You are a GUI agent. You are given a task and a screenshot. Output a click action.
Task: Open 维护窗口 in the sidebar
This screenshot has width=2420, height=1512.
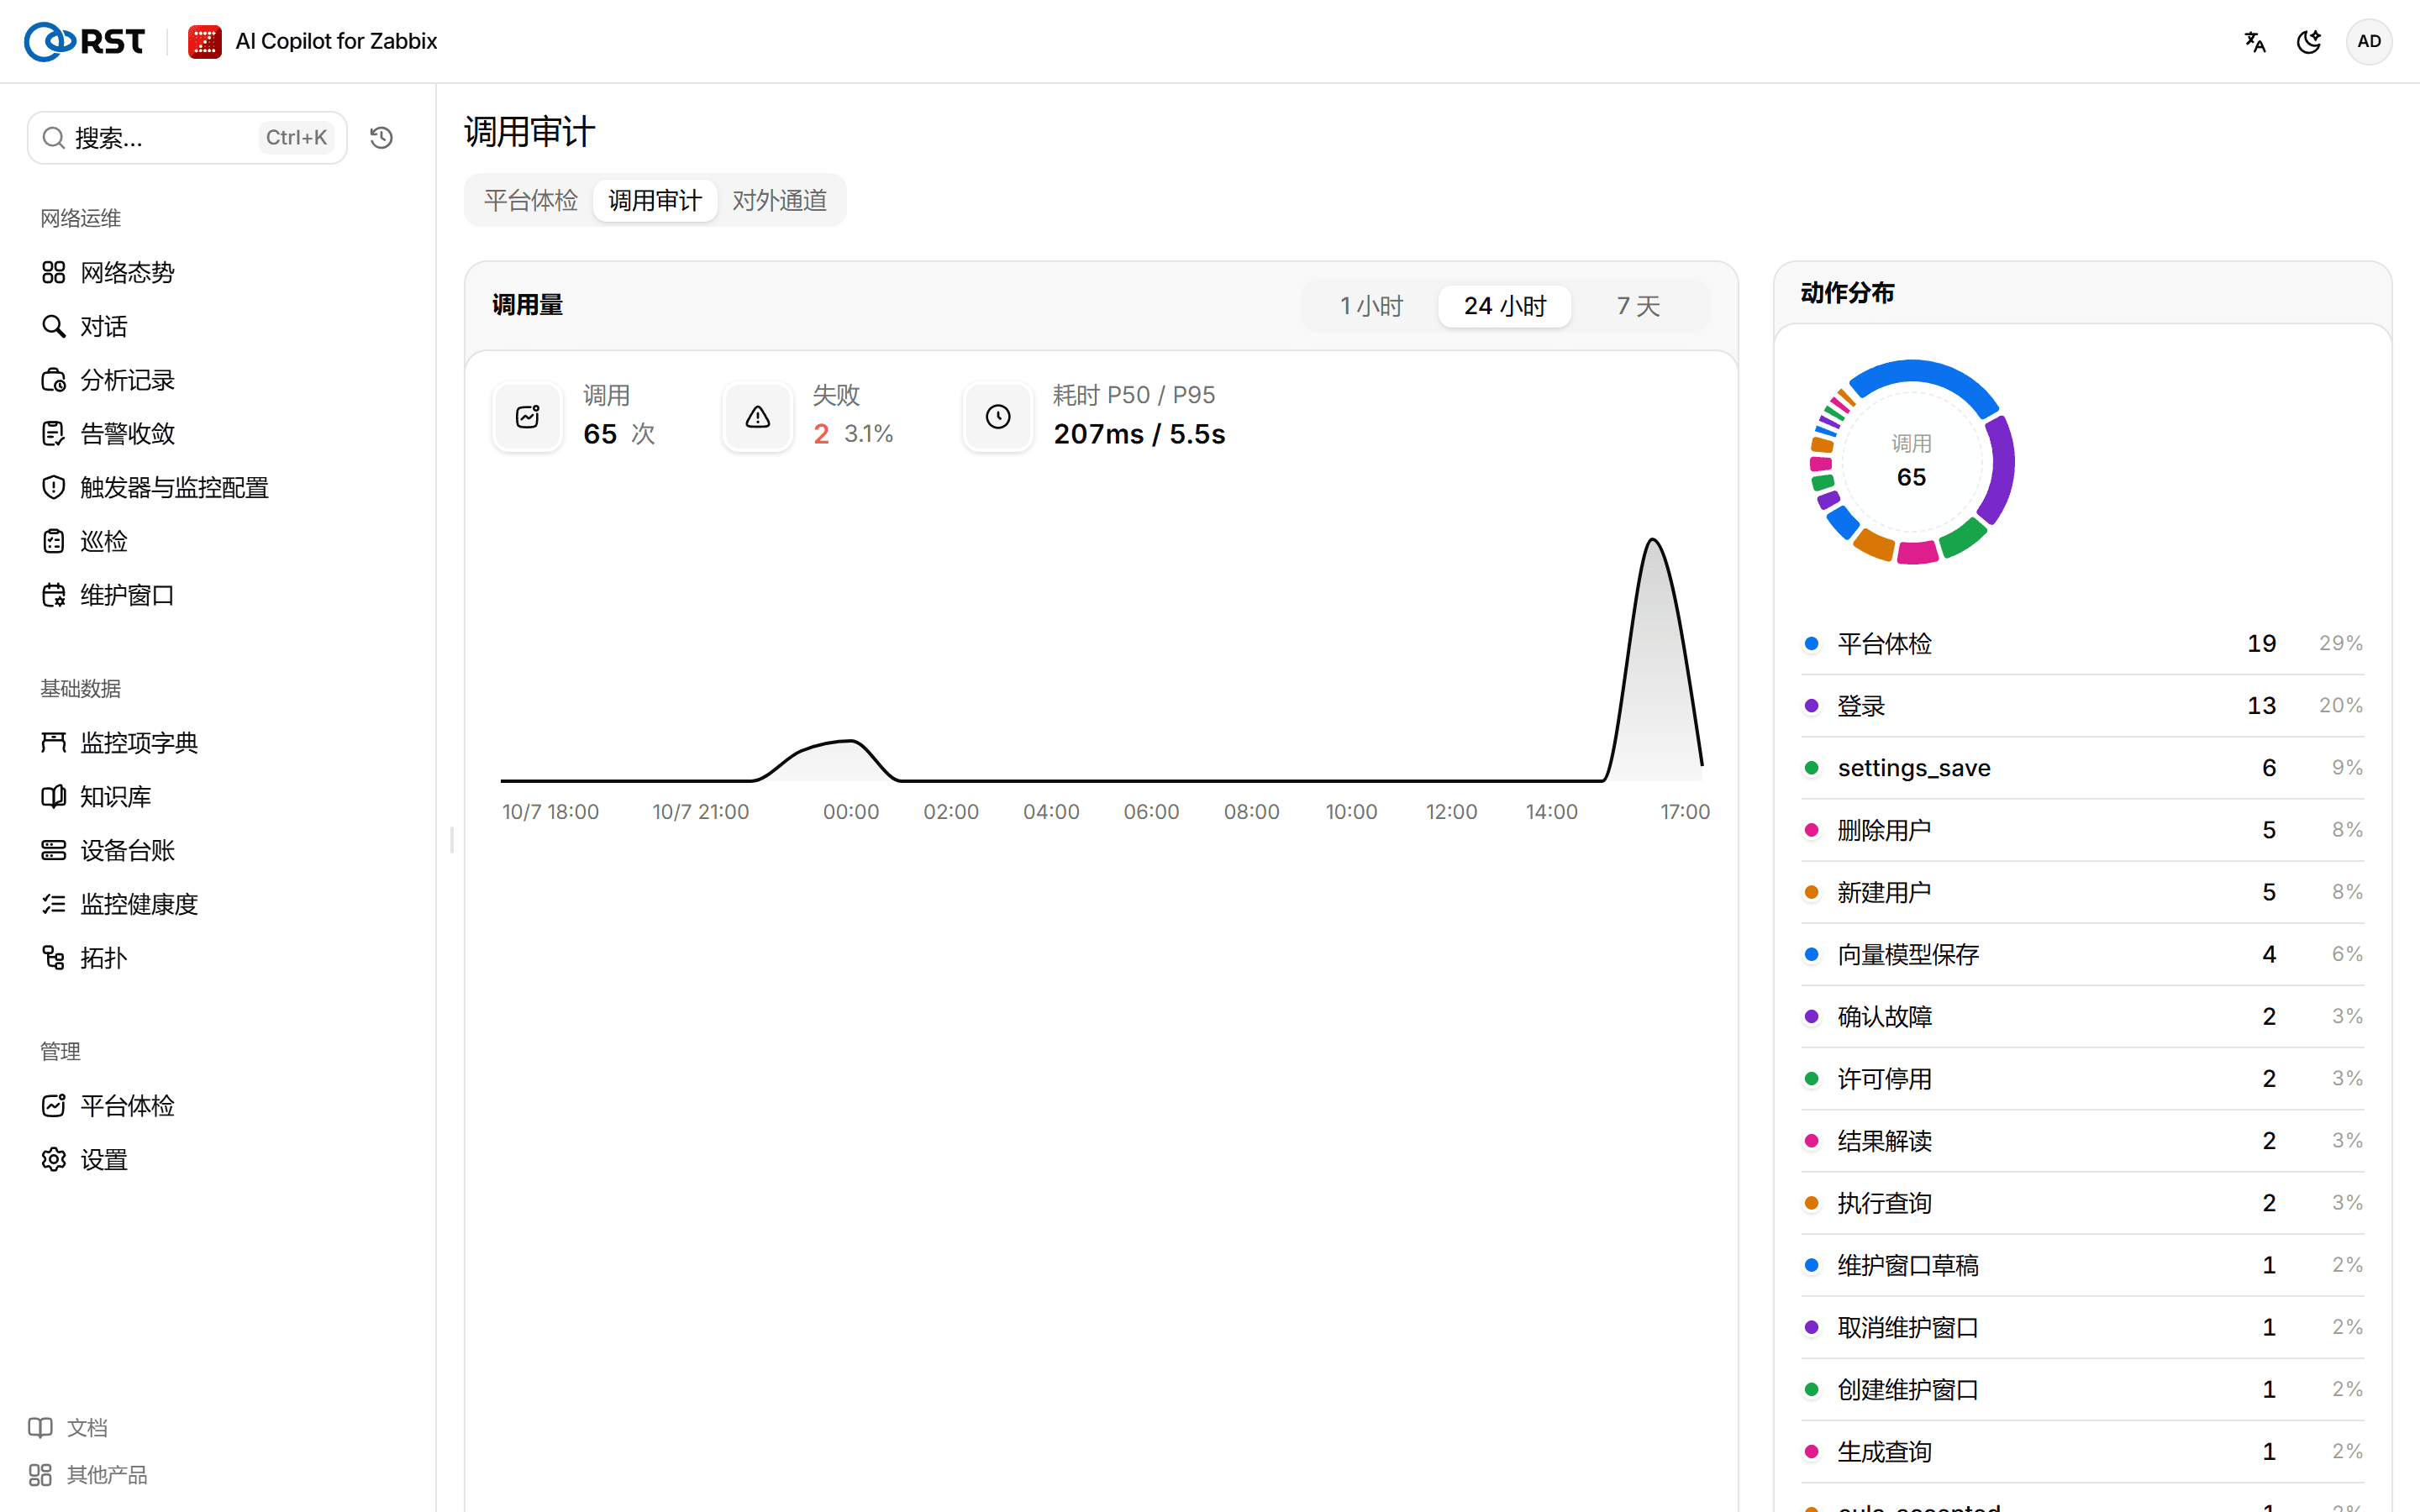pyautogui.click(x=127, y=595)
